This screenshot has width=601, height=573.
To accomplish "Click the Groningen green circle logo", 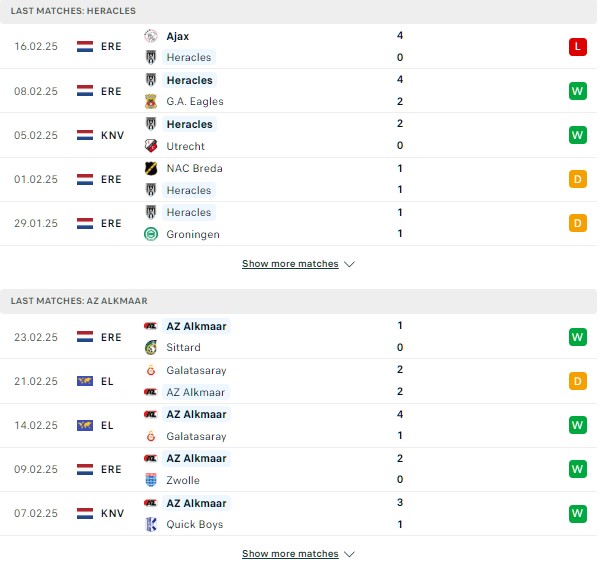I will pyautogui.click(x=151, y=234).
